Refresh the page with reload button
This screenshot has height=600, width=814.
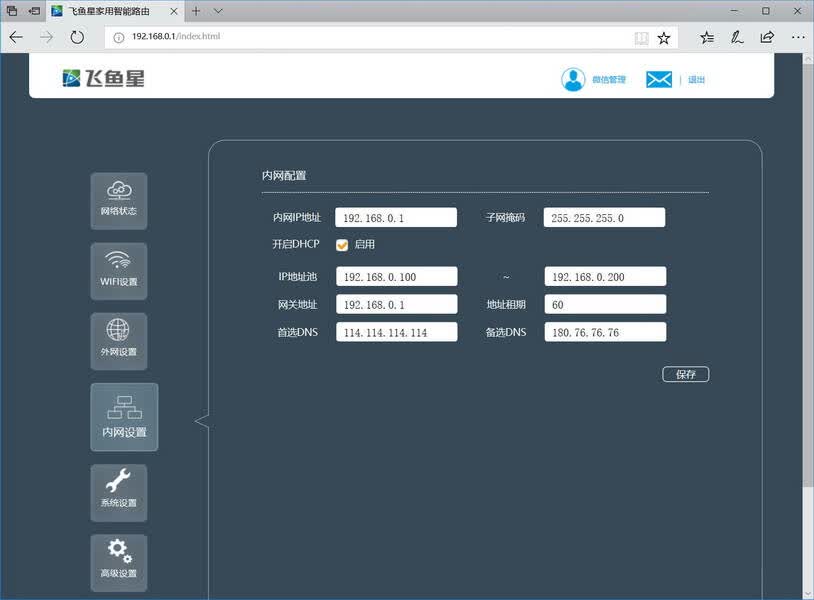pos(77,37)
